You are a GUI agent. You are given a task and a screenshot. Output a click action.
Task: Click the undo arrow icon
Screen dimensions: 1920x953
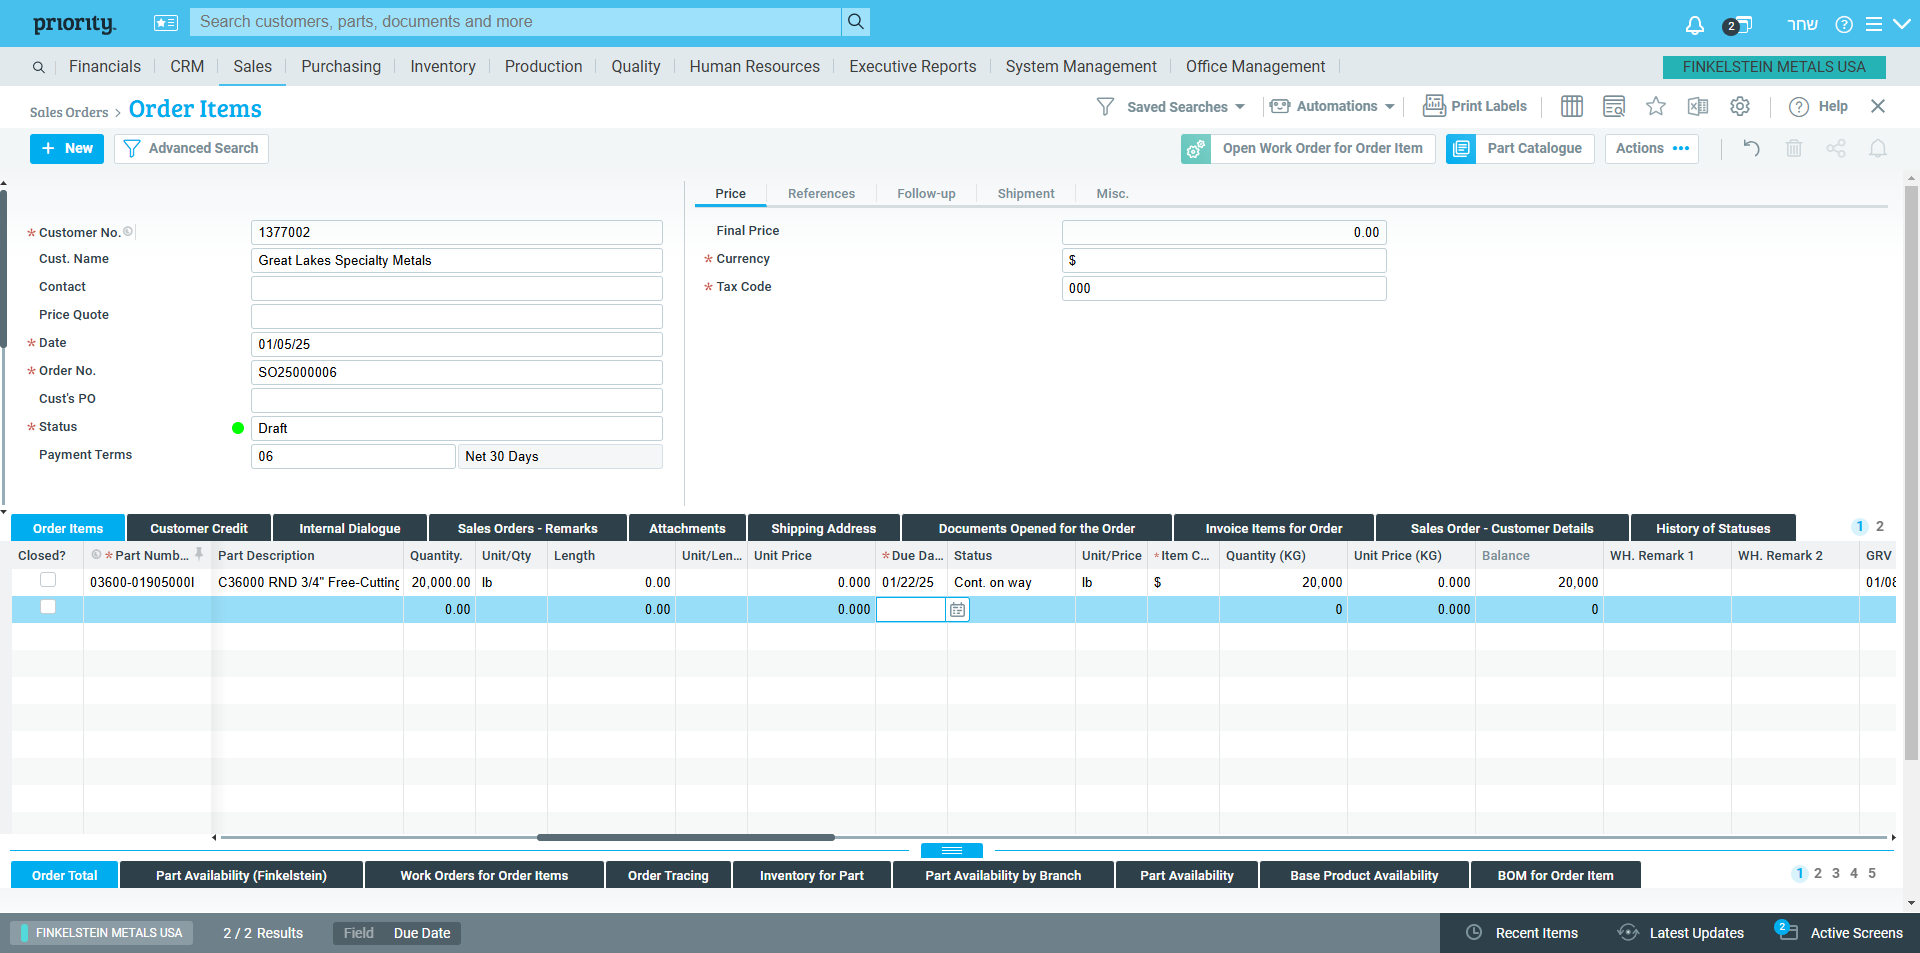click(1752, 148)
